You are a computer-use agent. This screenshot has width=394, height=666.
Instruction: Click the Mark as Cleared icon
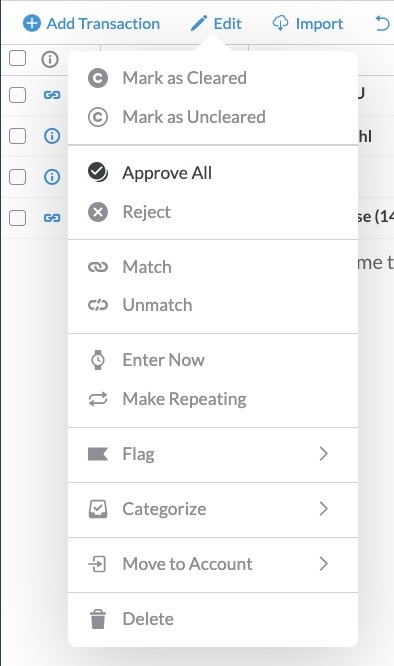coord(98,78)
